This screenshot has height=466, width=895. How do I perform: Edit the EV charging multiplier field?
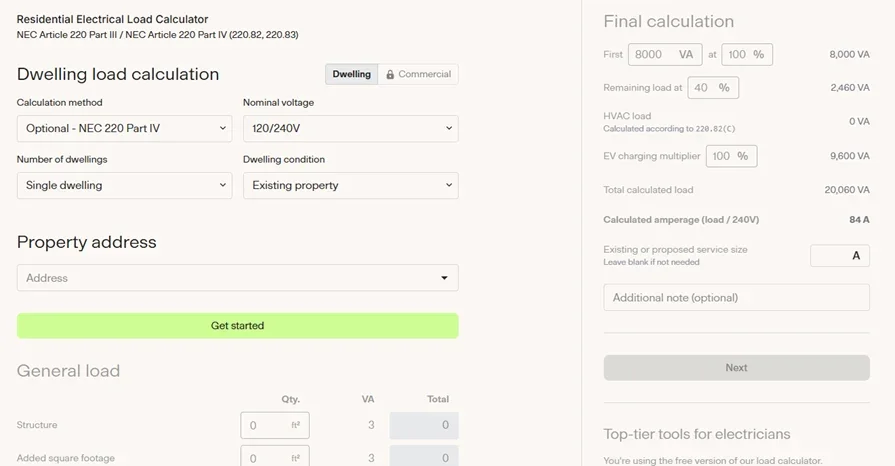click(x=731, y=156)
